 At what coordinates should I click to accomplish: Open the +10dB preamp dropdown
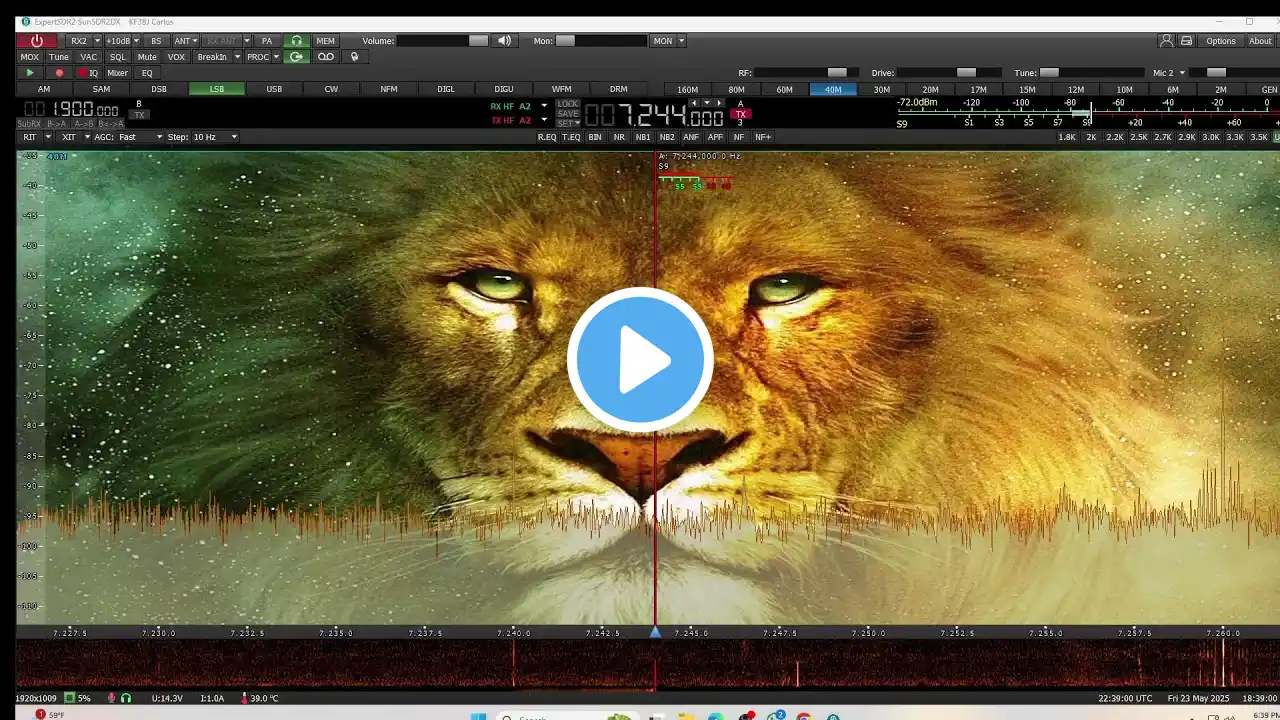(136, 41)
